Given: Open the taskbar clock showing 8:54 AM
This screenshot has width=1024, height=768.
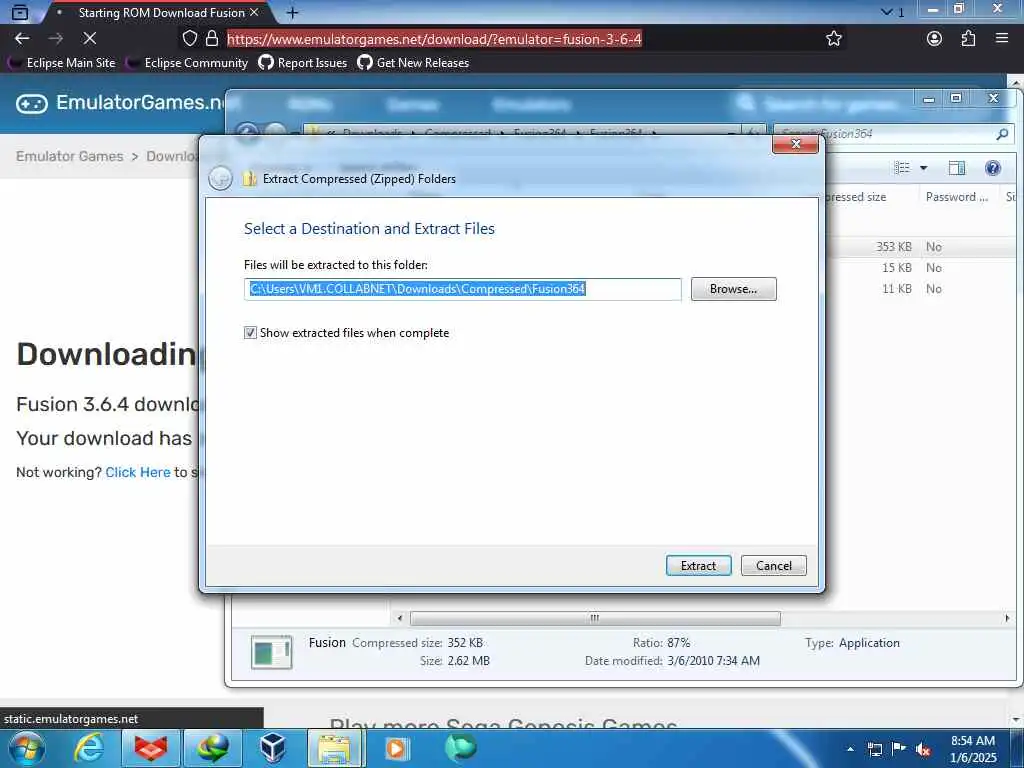Looking at the screenshot, I should (973, 749).
